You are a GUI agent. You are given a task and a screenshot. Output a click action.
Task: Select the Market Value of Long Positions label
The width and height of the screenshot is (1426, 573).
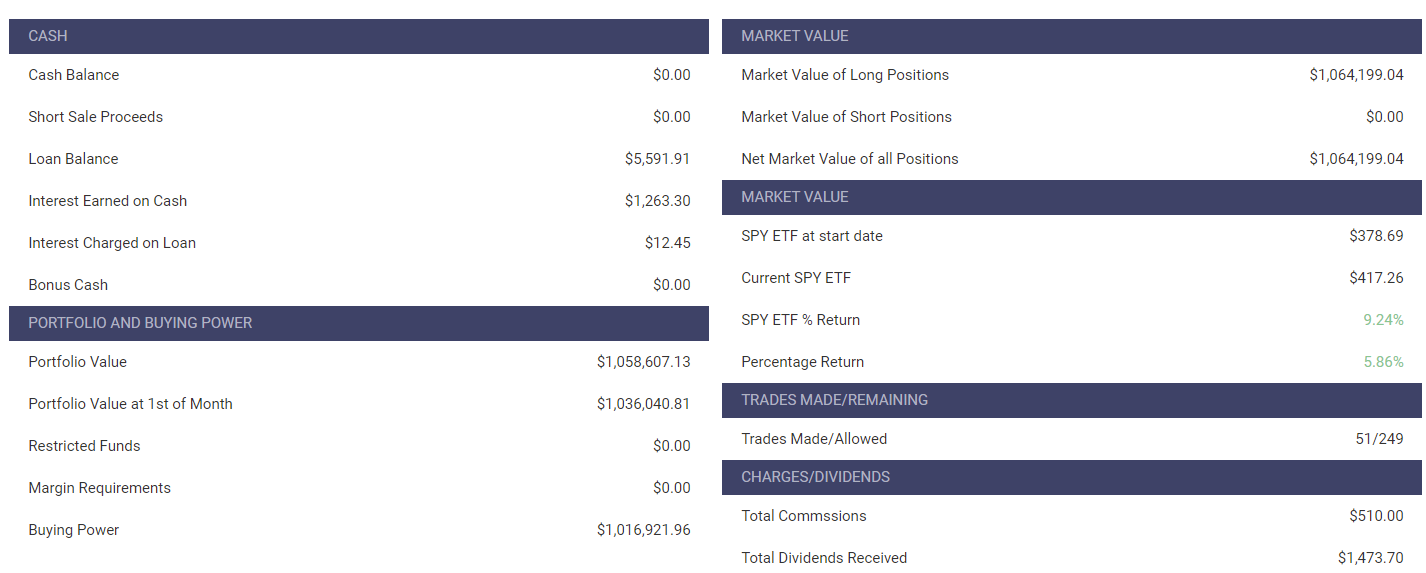[845, 75]
